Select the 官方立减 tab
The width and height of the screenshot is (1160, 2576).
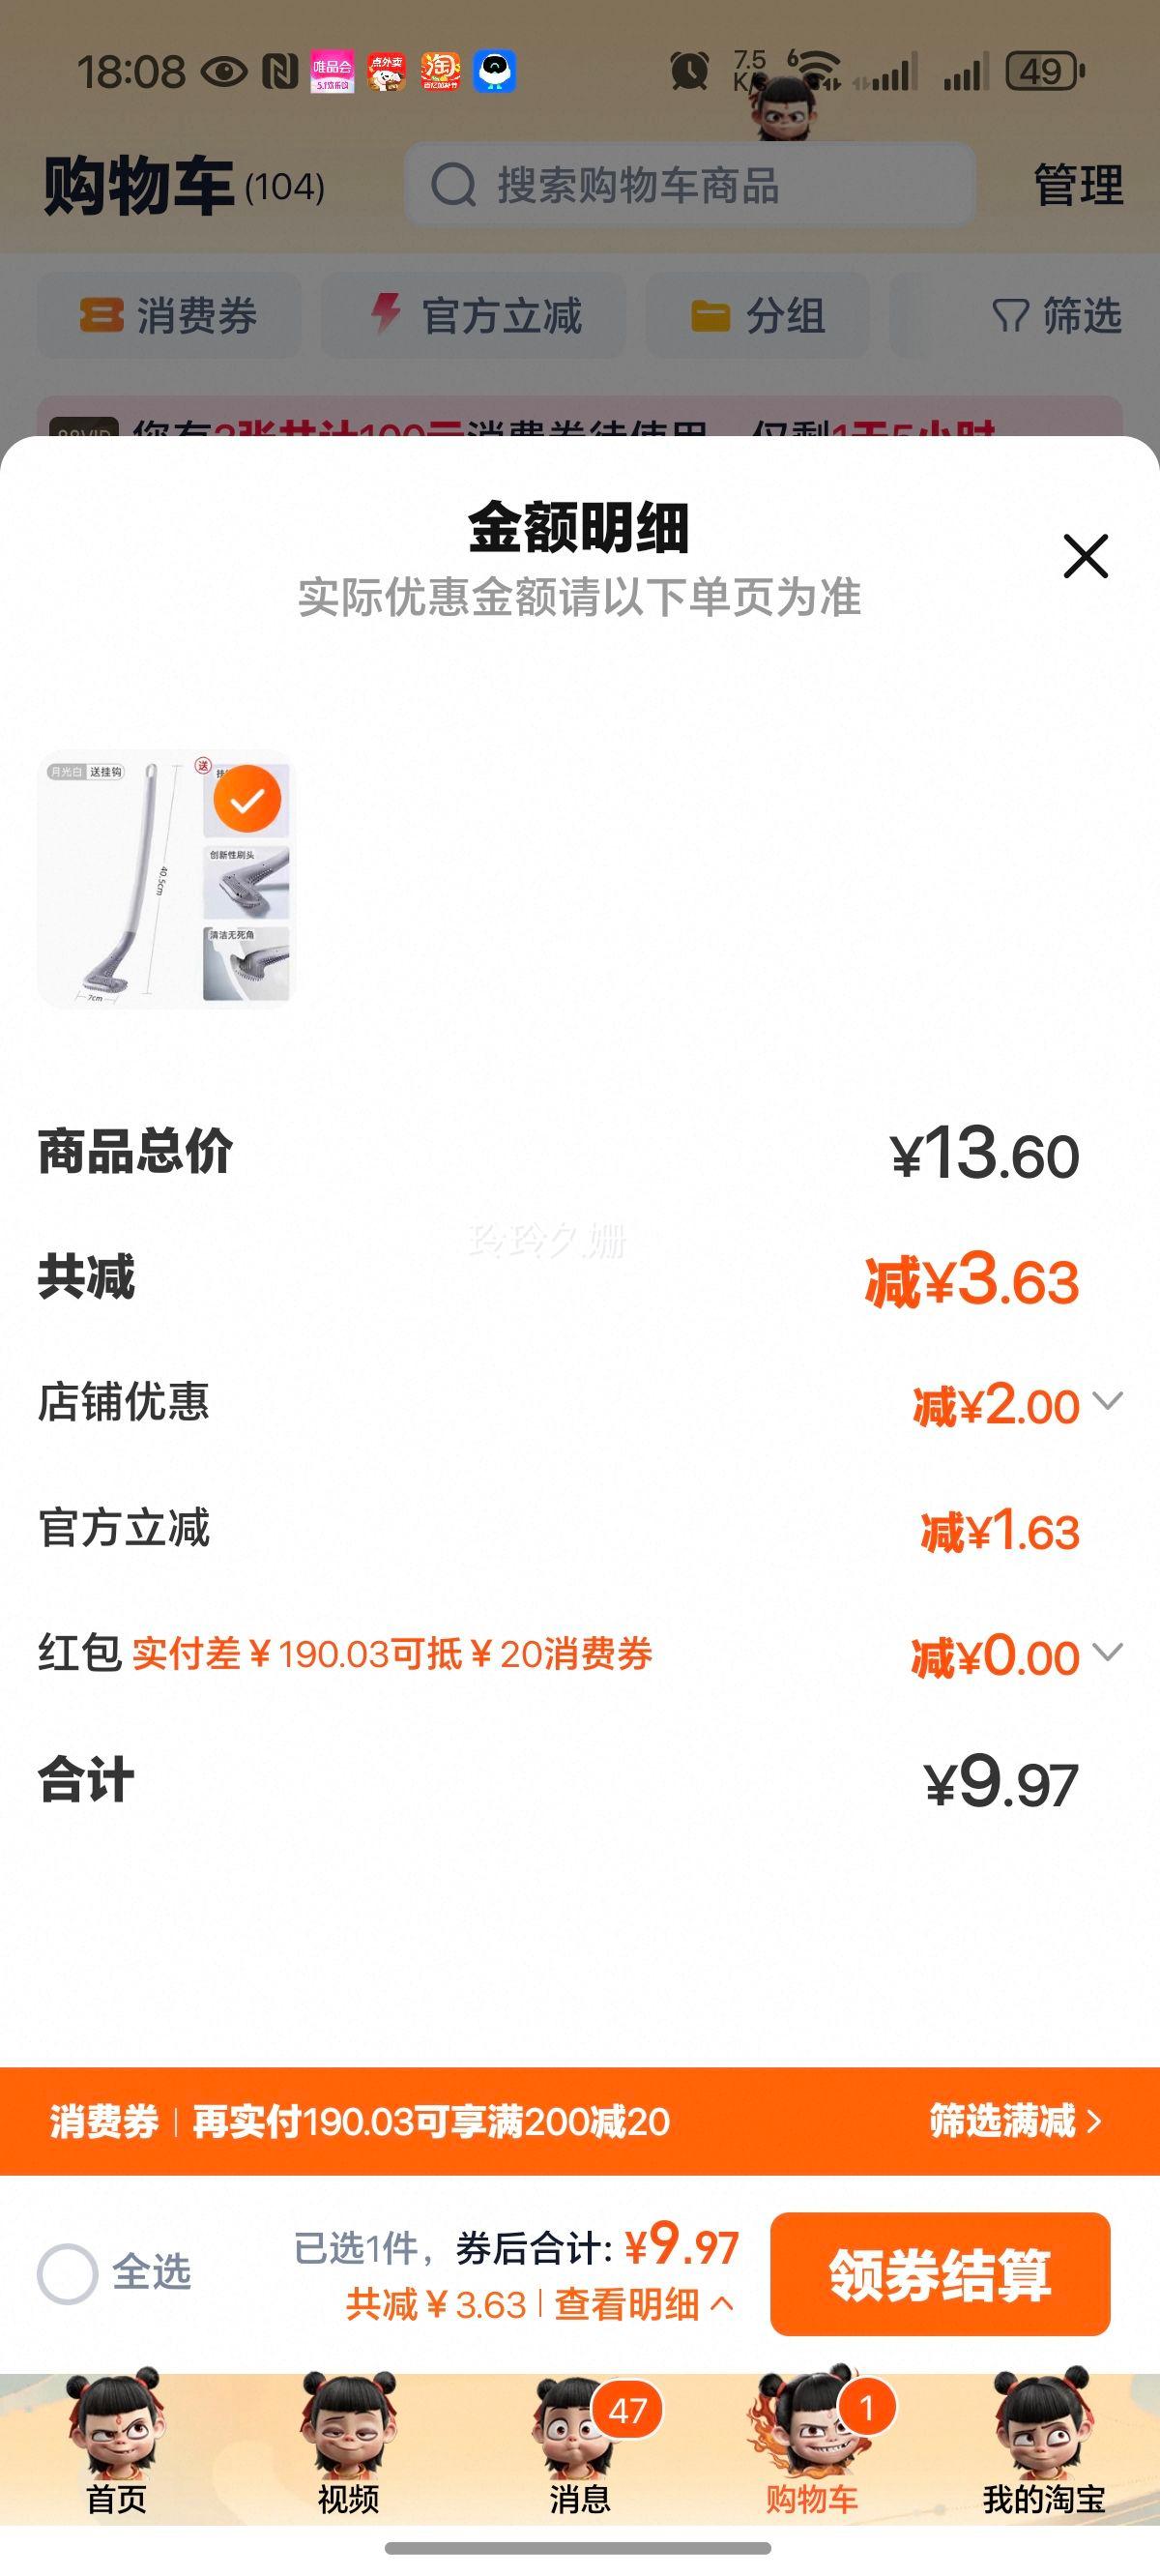click(x=474, y=316)
